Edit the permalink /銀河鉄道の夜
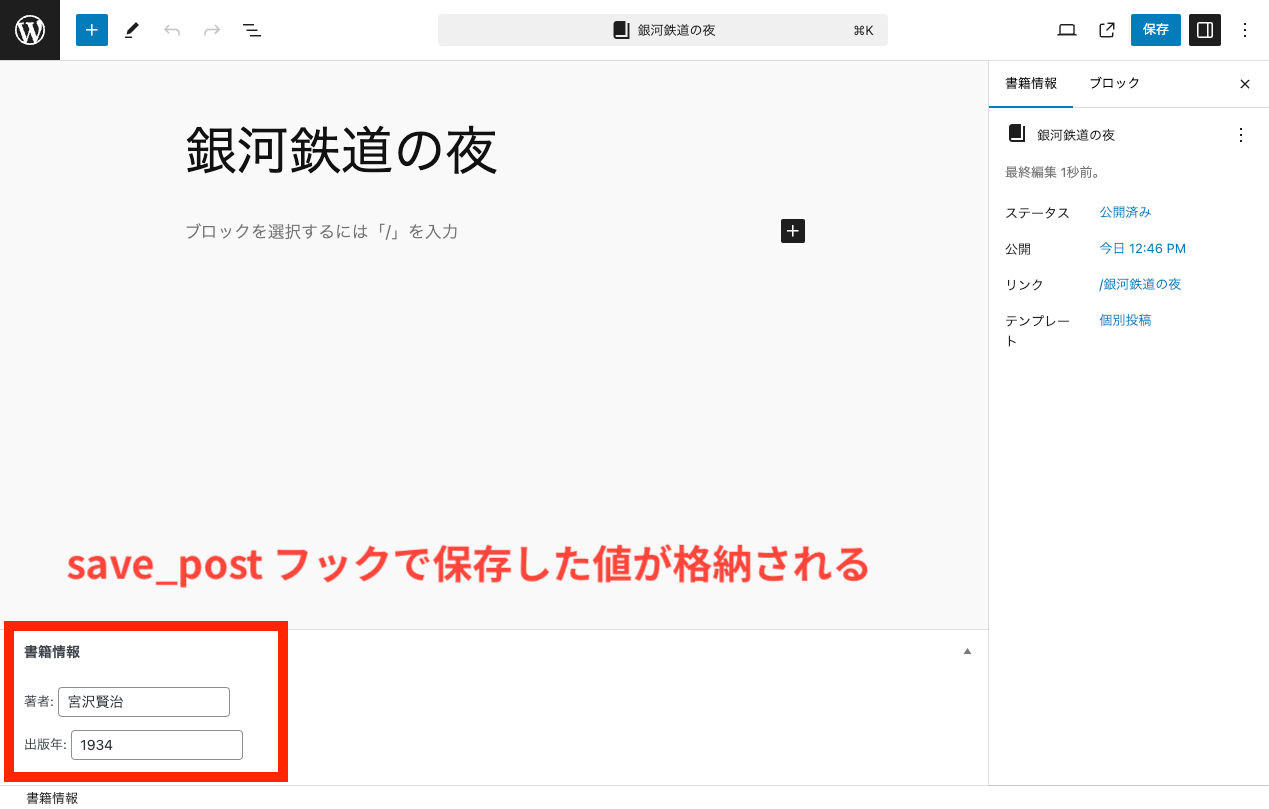This screenshot has width=1269, height=809. click(1140, 284)
